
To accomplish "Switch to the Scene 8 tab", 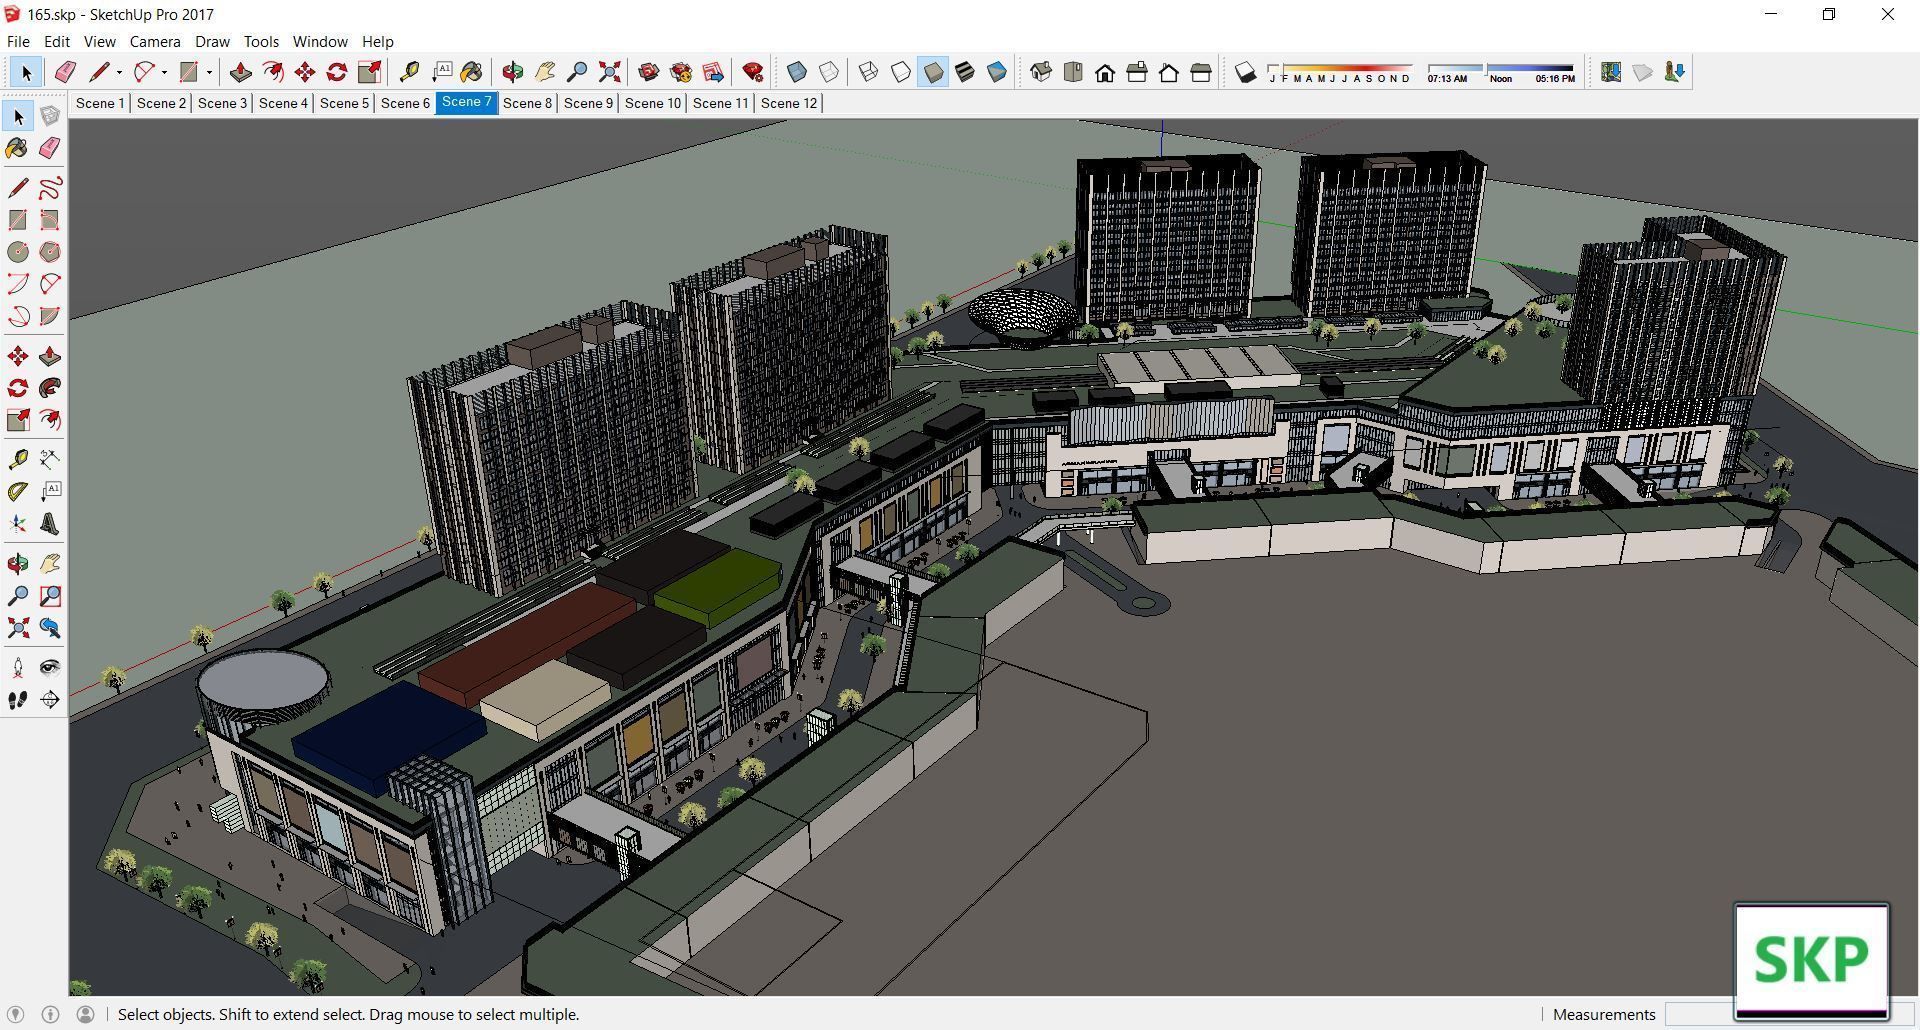I will (527, 103).
